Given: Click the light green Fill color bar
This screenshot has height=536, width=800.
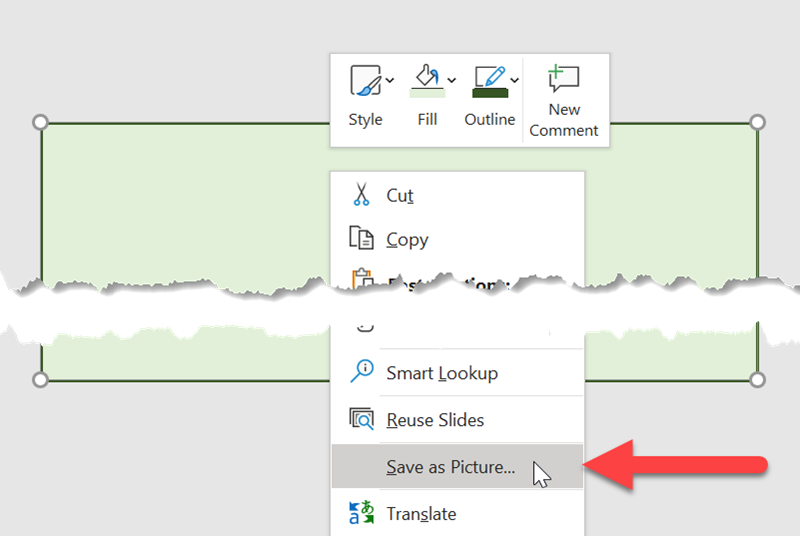Looking at the screenshot, I should tap(428, 93).
